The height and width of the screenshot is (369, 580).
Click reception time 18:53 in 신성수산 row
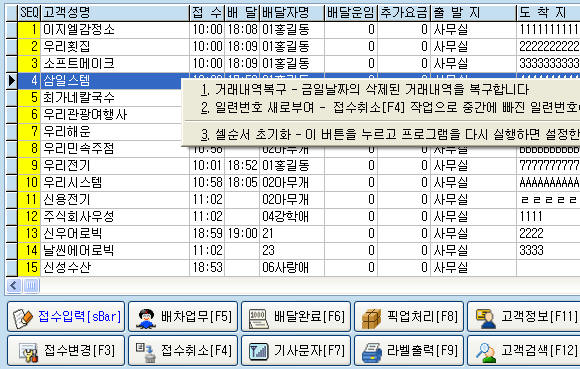208,268
